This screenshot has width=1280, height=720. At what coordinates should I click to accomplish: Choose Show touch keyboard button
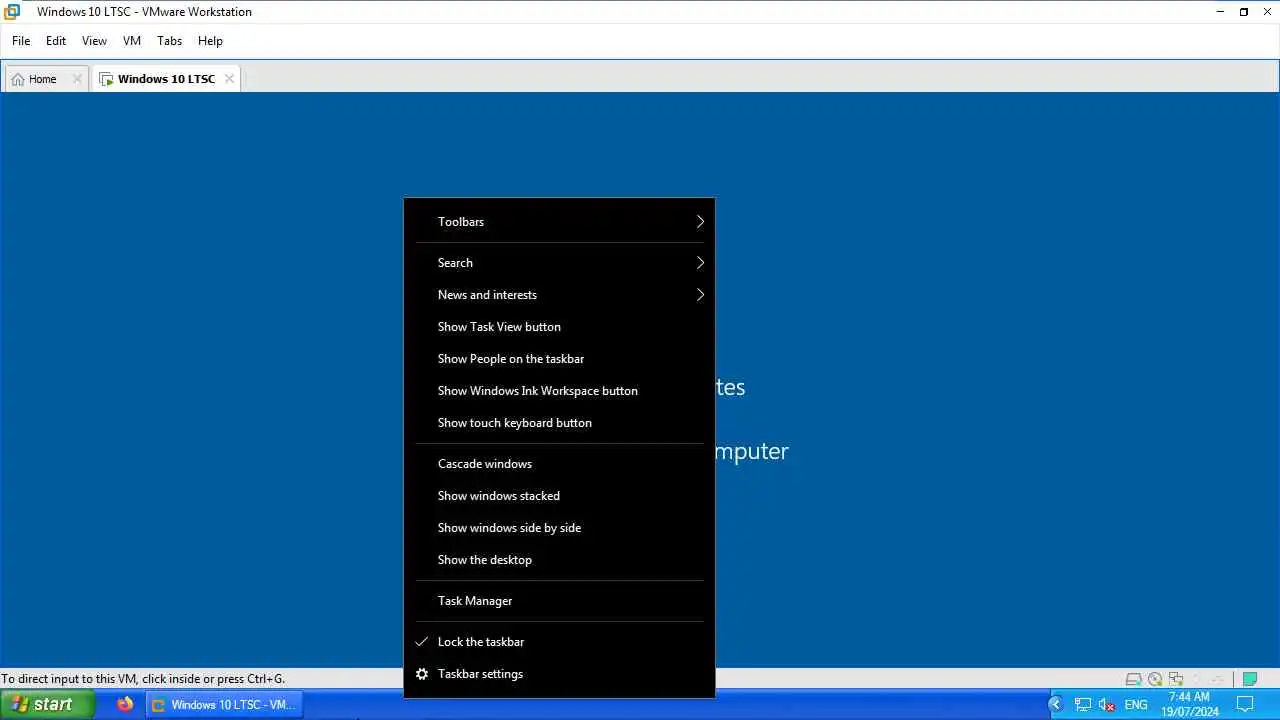click(559, 423)
